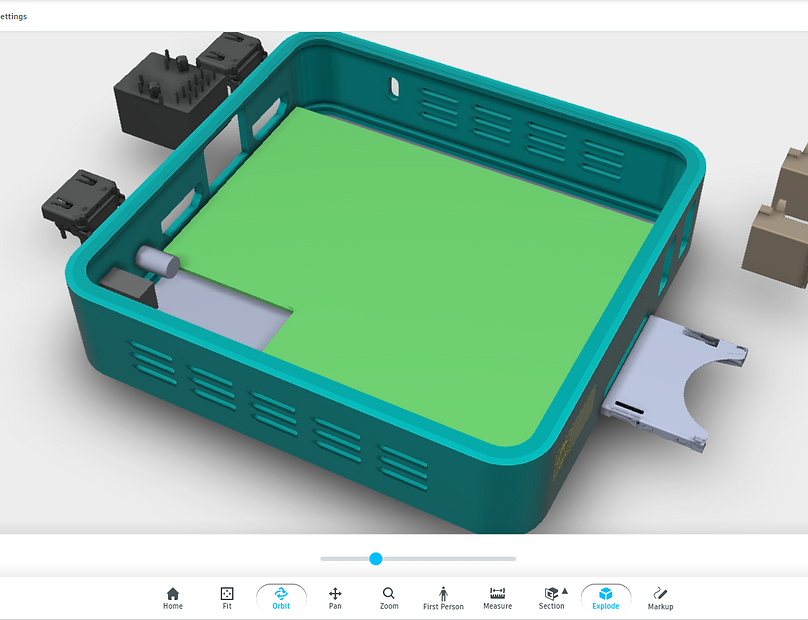Open the Settings tab at top left
This screenshot has height=620, width=808.
(x=14, y=16)
